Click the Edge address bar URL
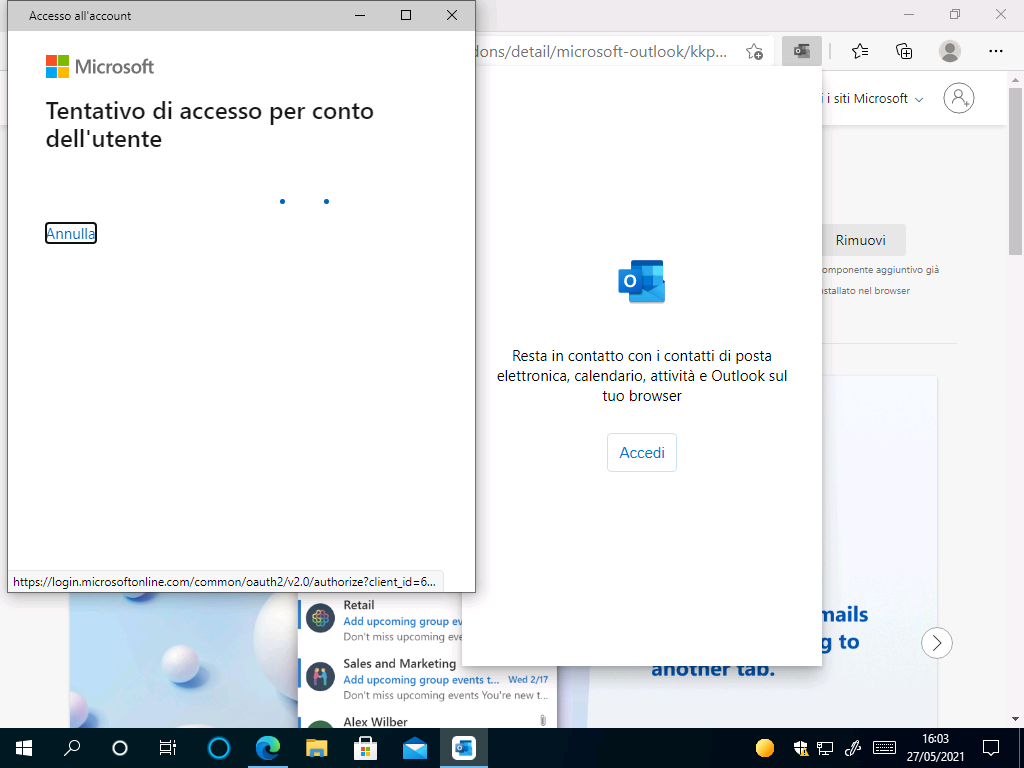 (601, 52)
